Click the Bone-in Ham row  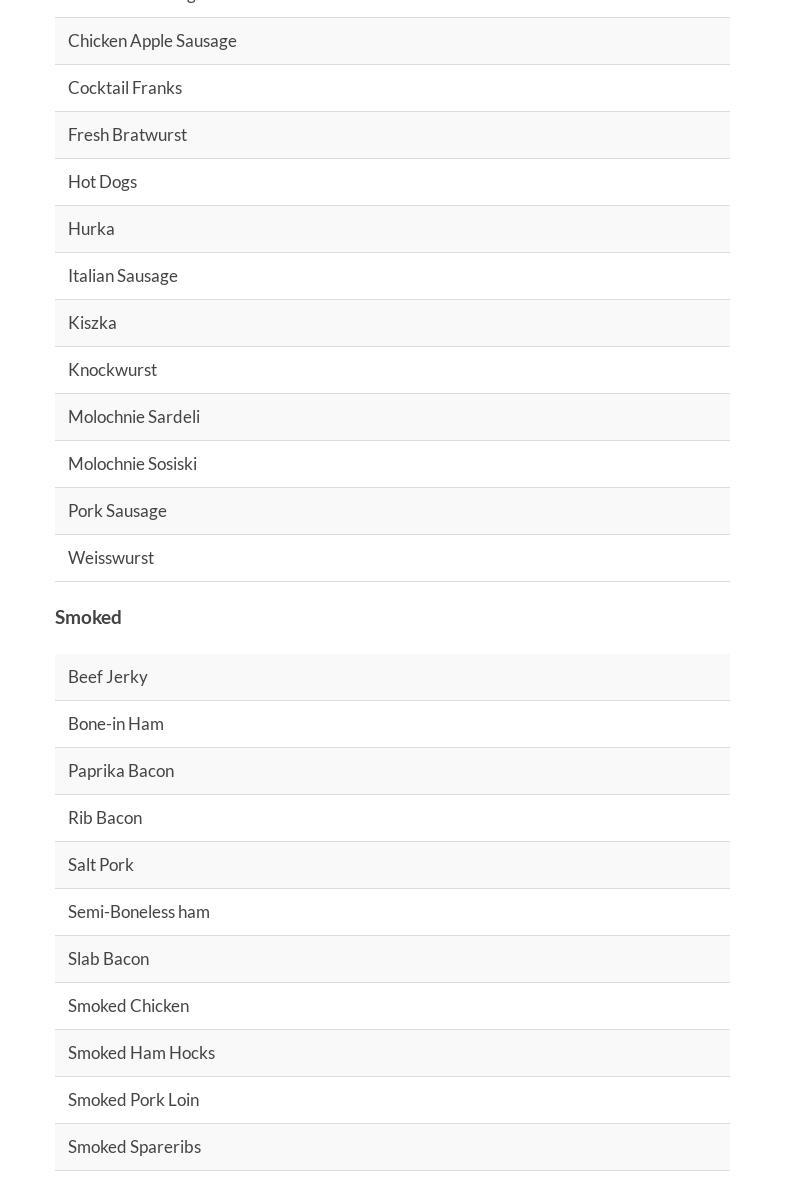pos(115,724)
